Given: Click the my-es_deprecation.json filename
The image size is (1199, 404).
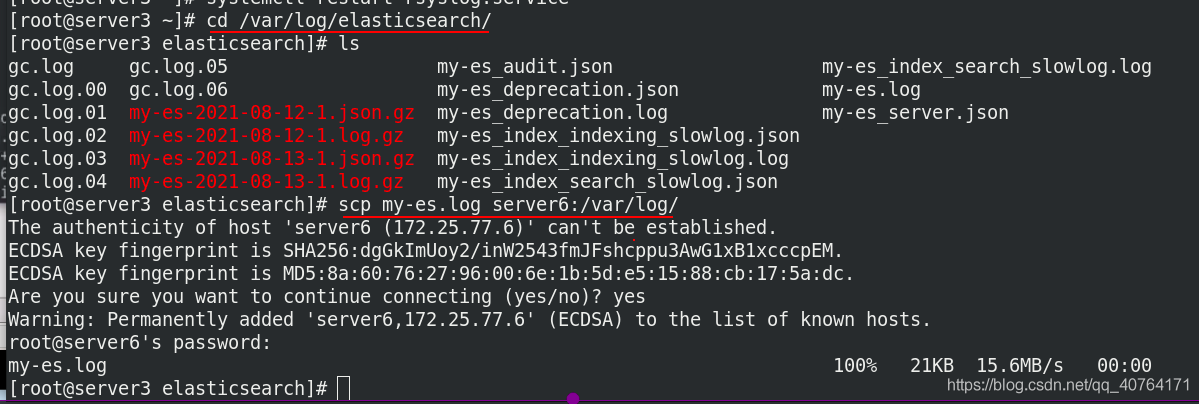Looking at the screenshot, I should point(557,90).
